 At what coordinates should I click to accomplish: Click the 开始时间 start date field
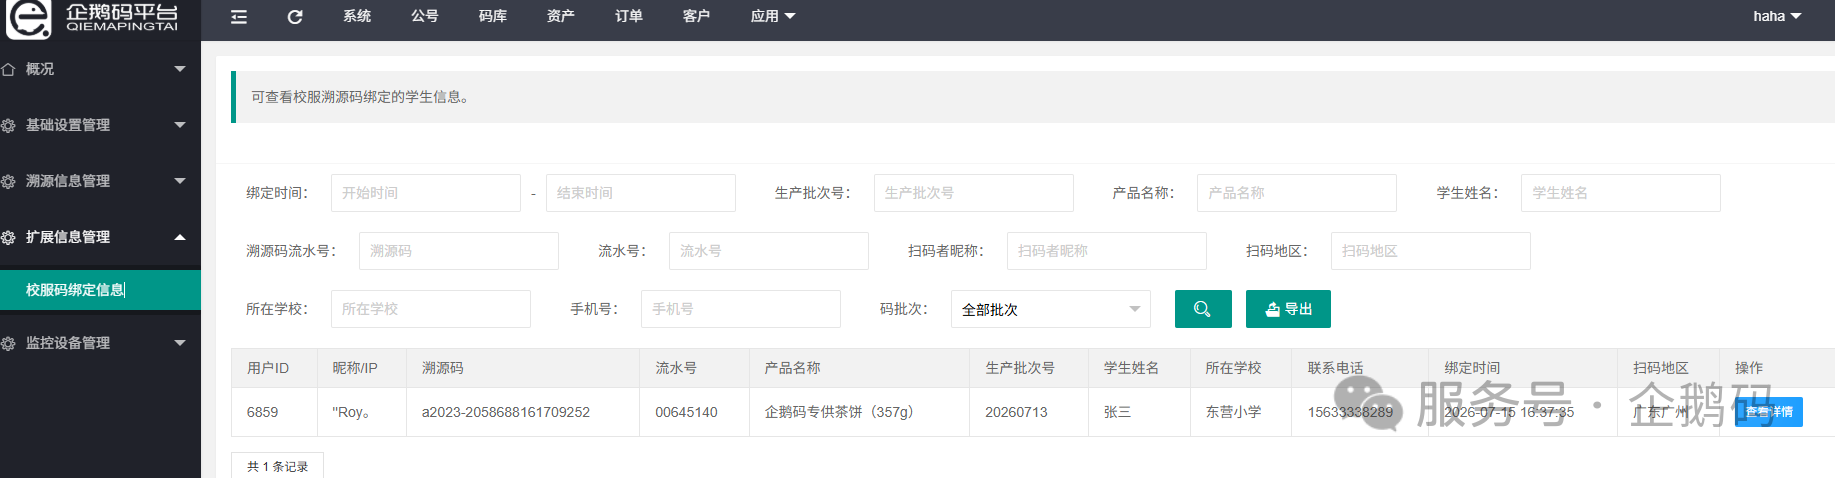(426, 193)
